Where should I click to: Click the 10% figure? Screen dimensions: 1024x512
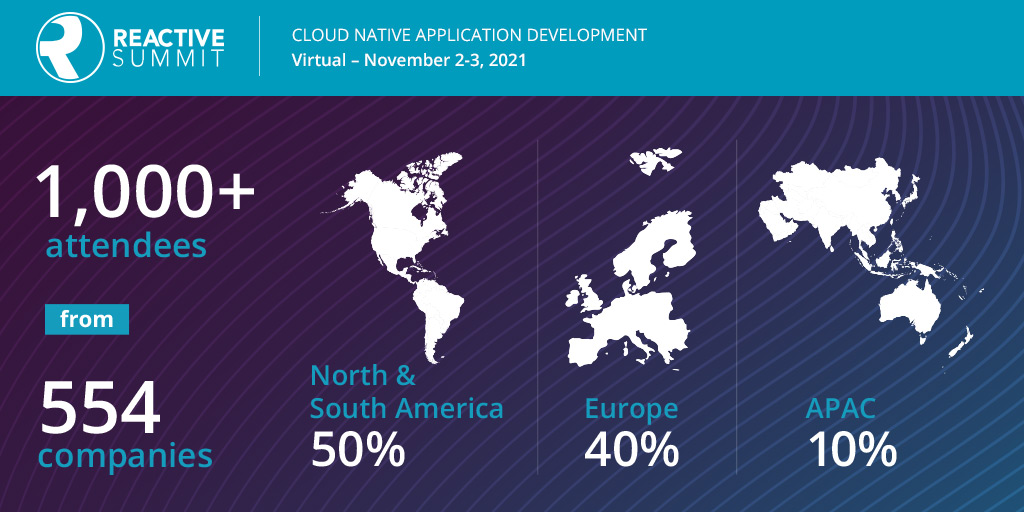coord(852,450)
